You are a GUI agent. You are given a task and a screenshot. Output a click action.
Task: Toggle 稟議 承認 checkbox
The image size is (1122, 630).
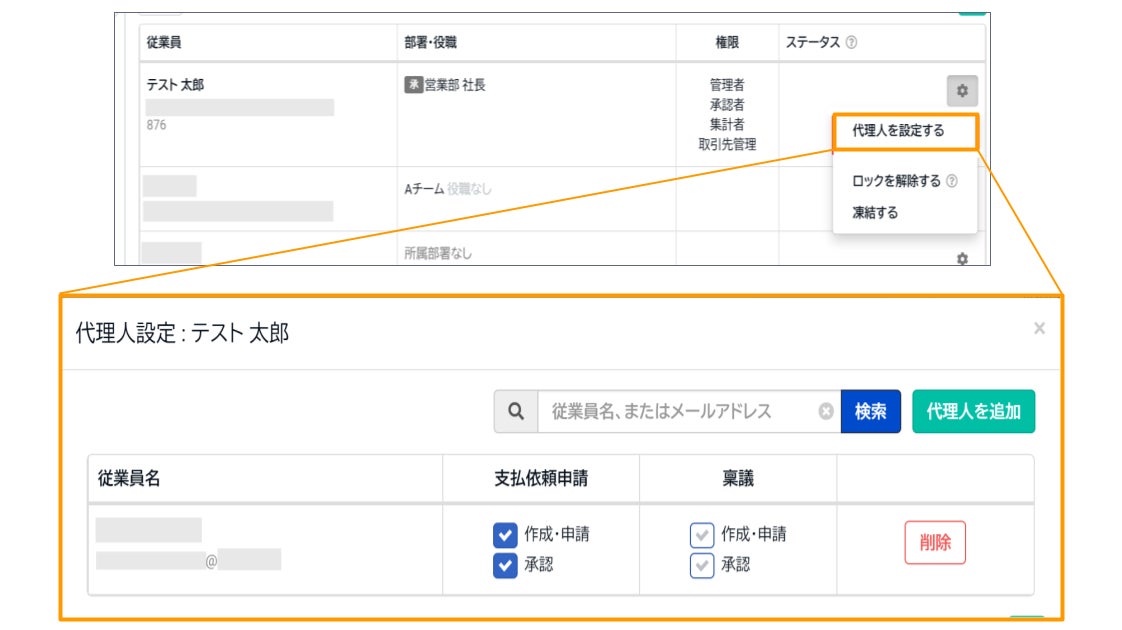point(702,566)
